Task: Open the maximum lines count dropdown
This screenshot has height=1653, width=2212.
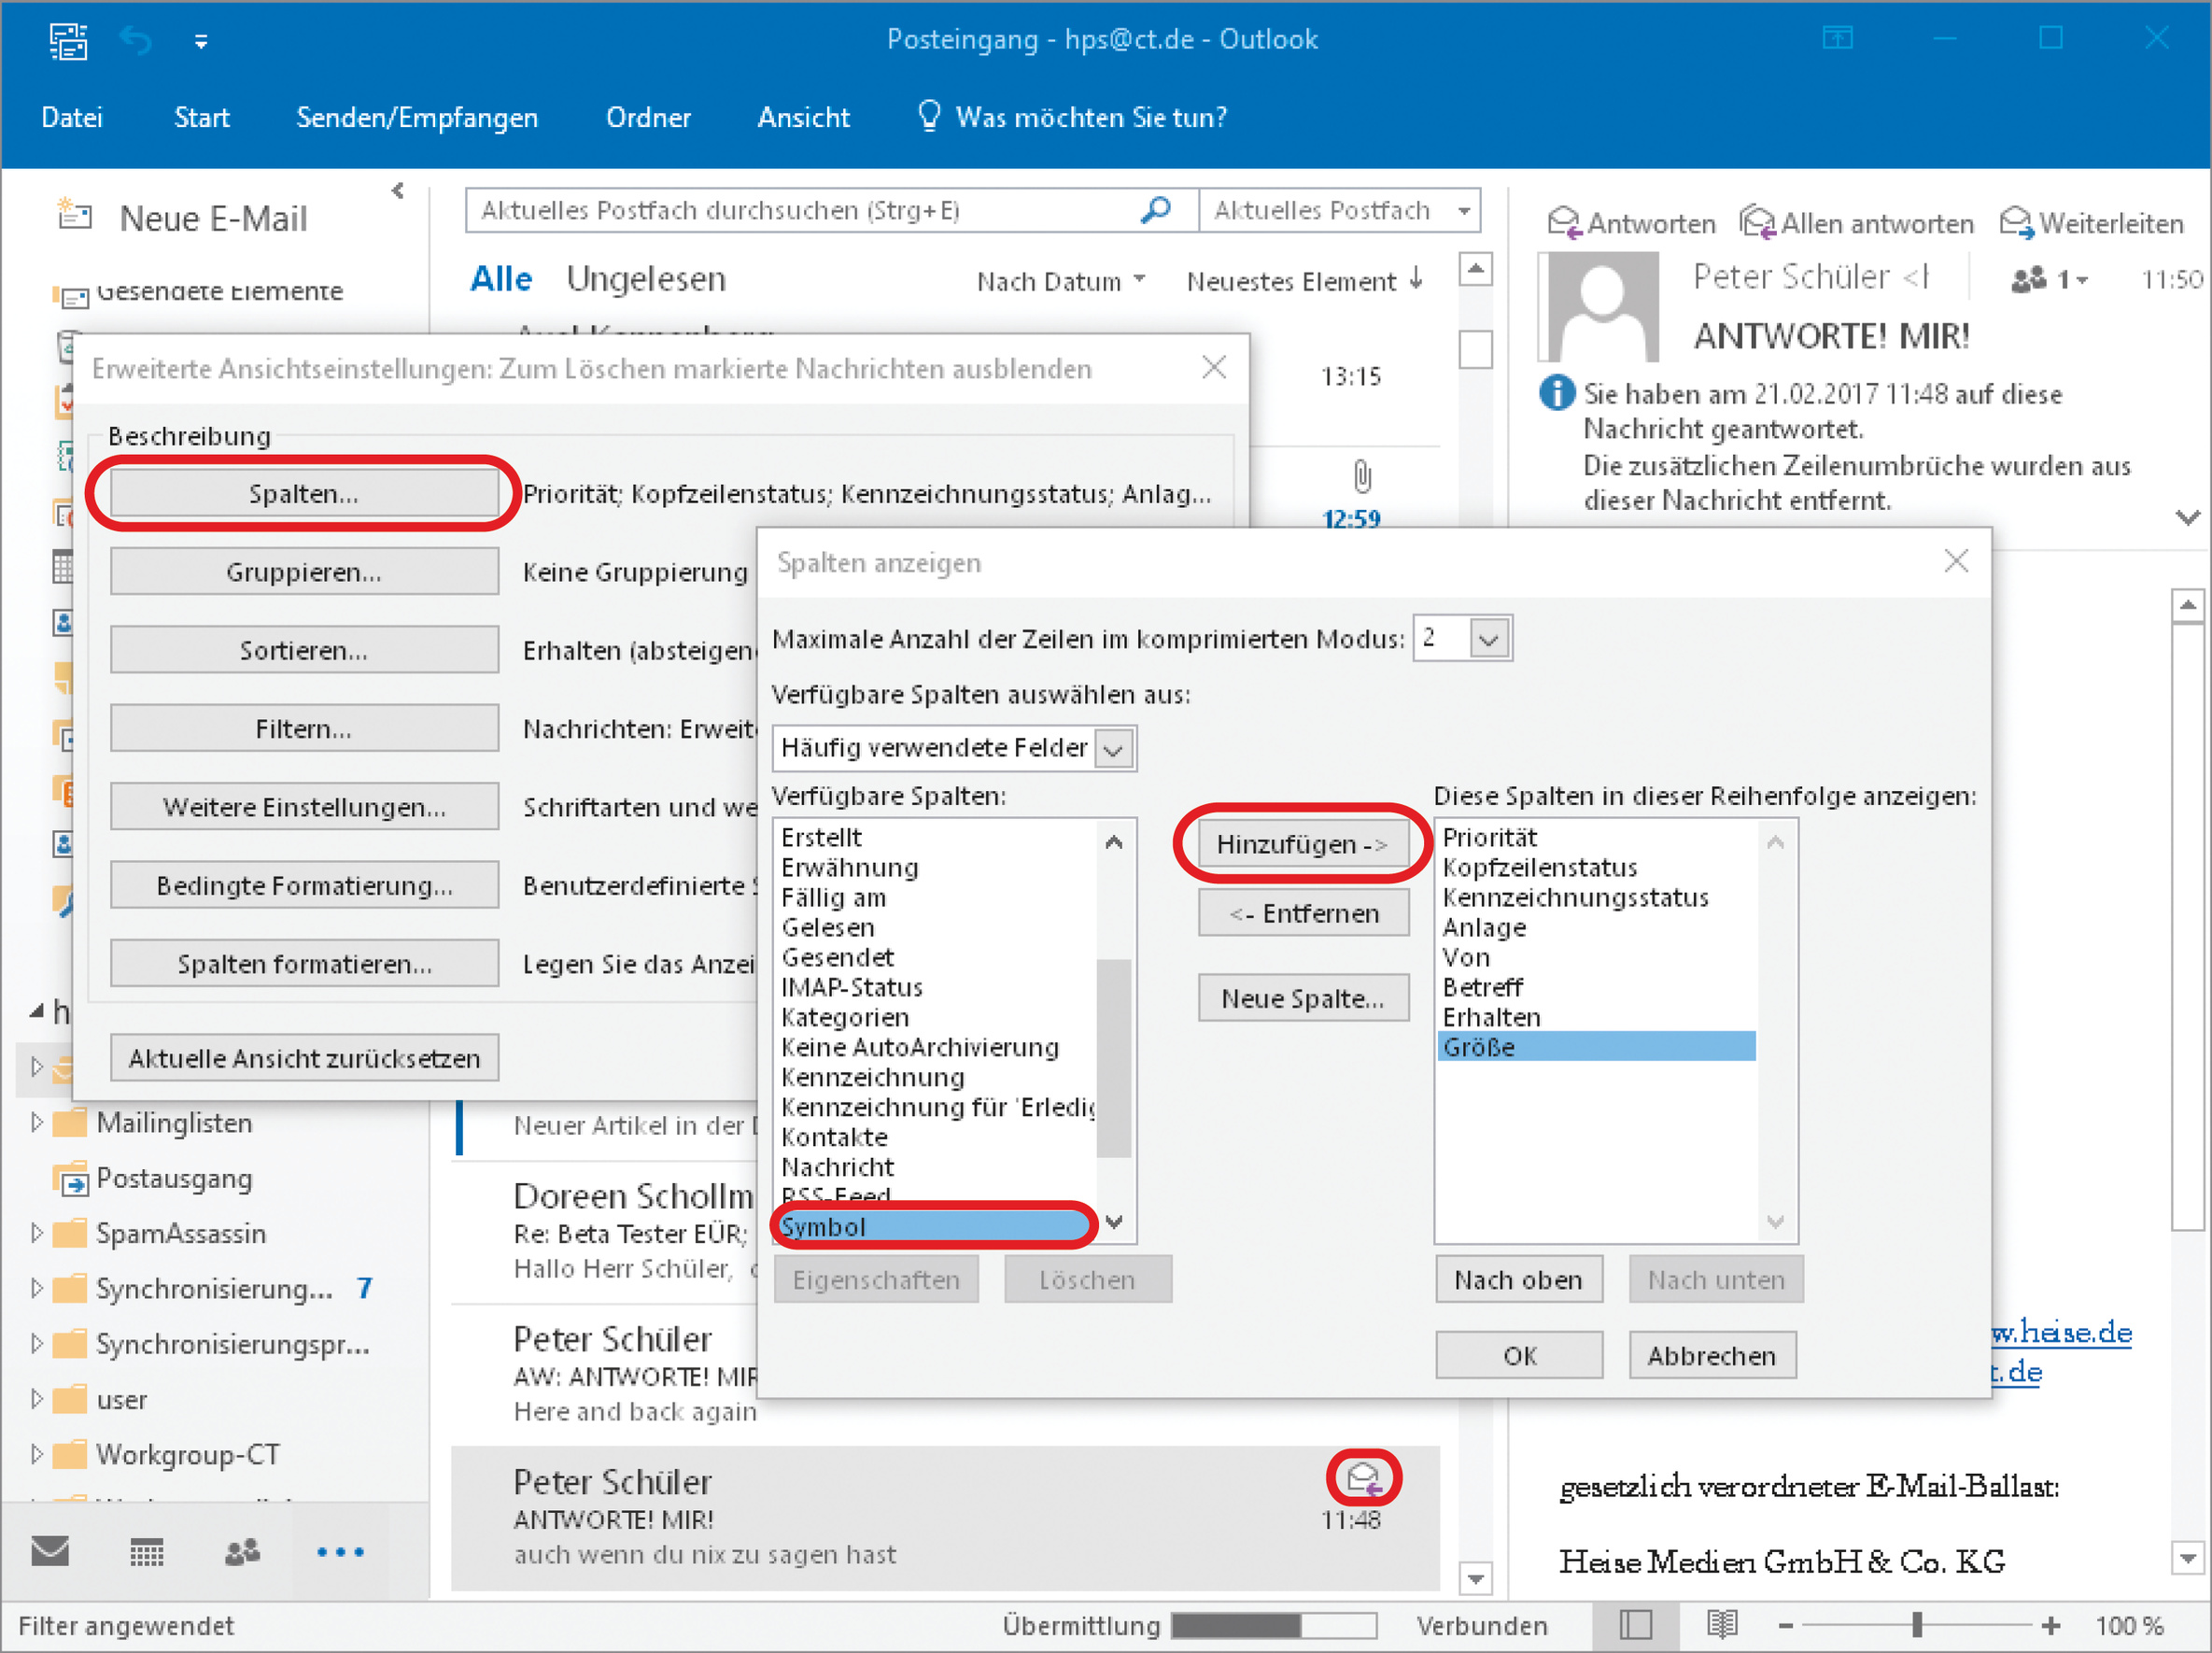Action: click(1488, 638)
